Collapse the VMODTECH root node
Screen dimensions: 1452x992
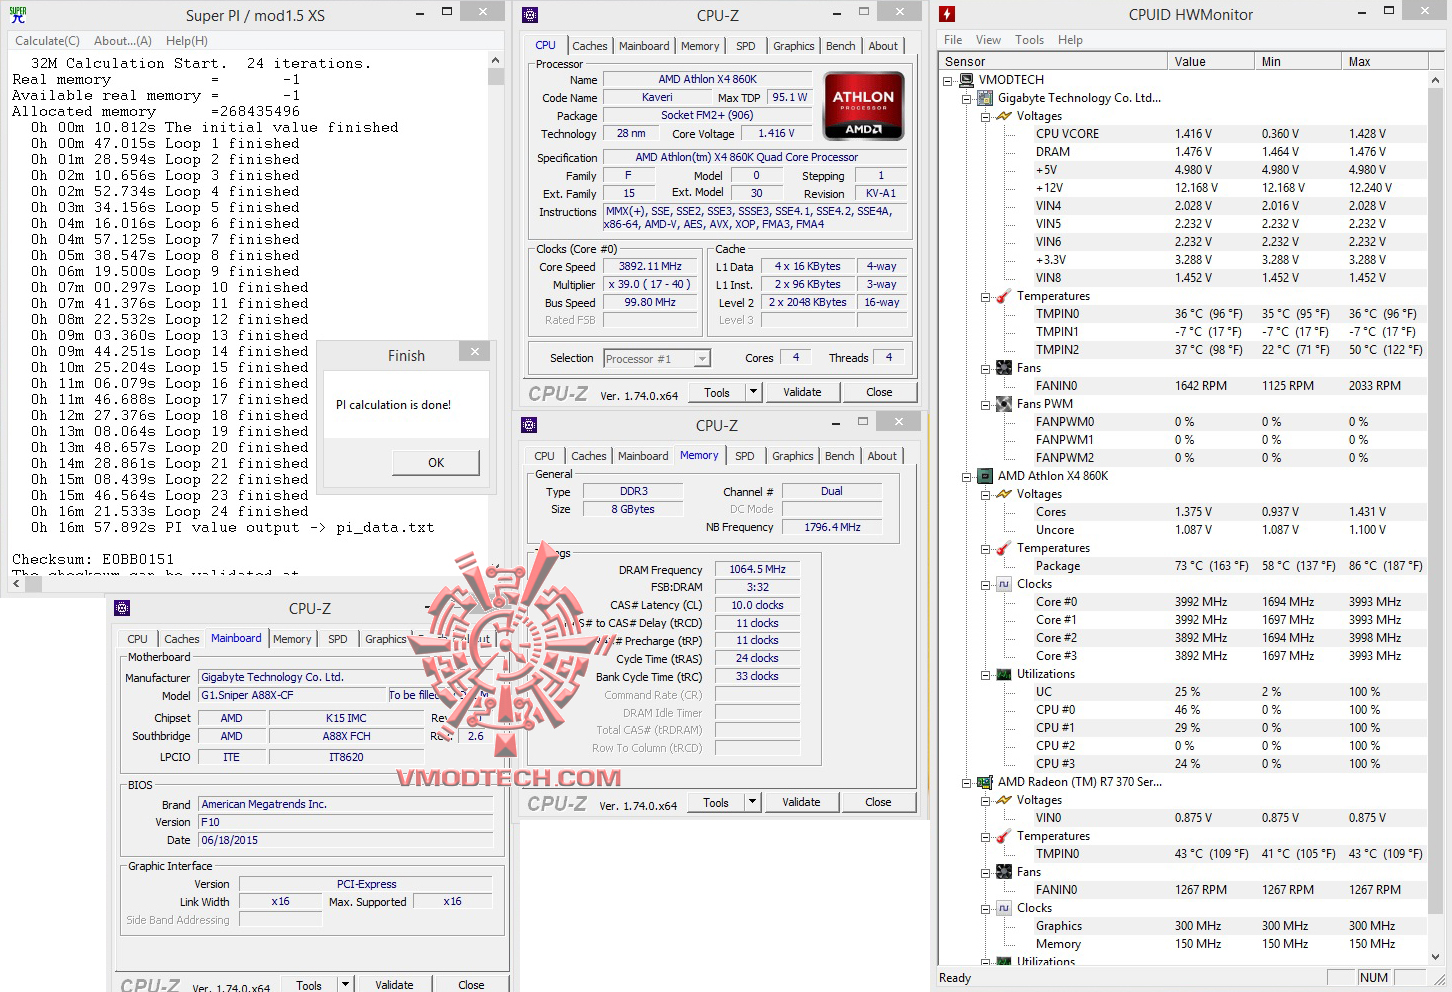click(x=948, y=80)
